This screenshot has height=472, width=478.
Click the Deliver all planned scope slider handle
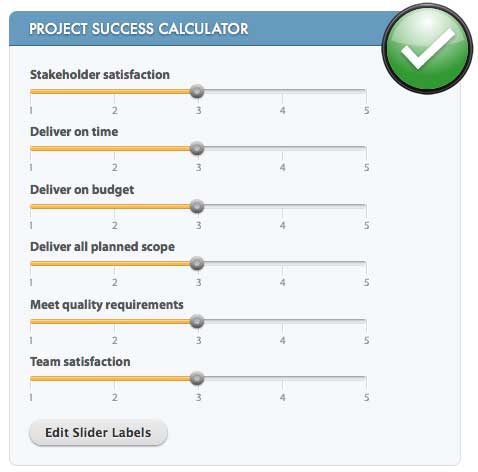(197, 264)
